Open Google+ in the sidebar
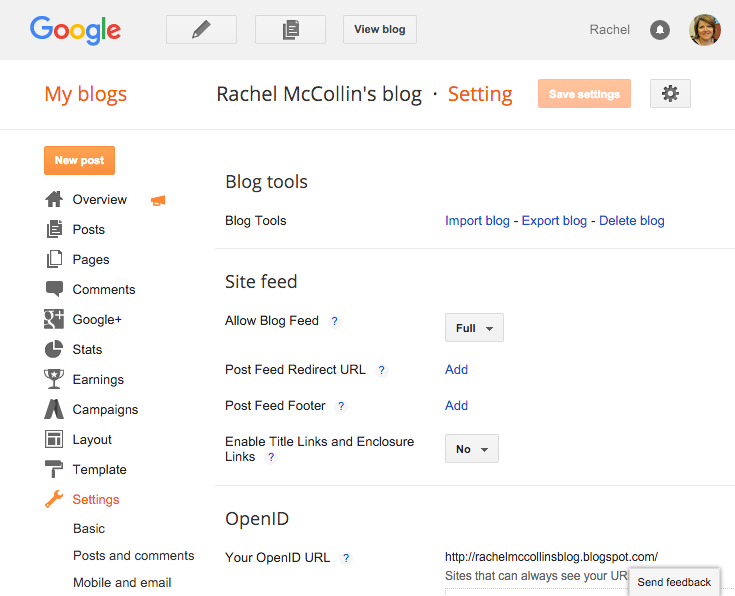 coord(97,320)
